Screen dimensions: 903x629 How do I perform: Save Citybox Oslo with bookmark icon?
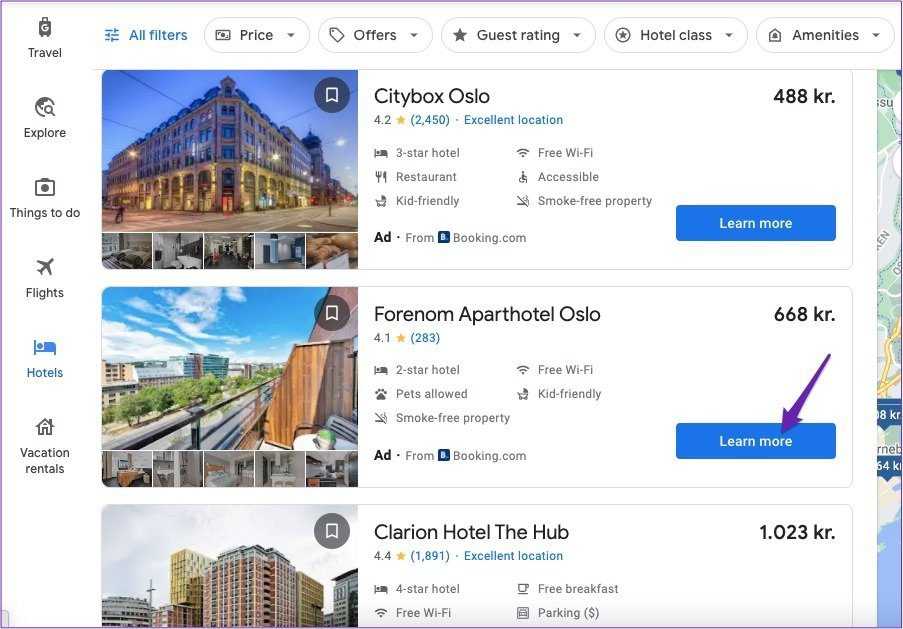(x=332, y=95)
